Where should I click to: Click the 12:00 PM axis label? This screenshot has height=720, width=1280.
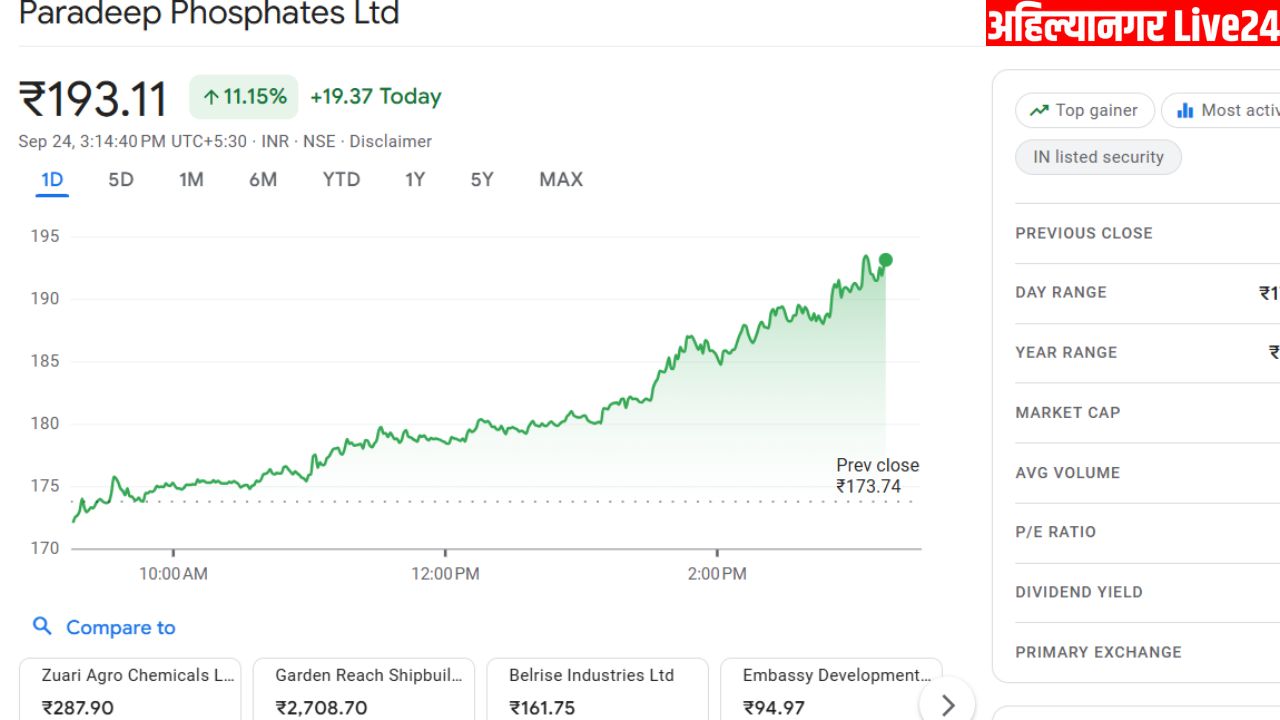(445, 574)
